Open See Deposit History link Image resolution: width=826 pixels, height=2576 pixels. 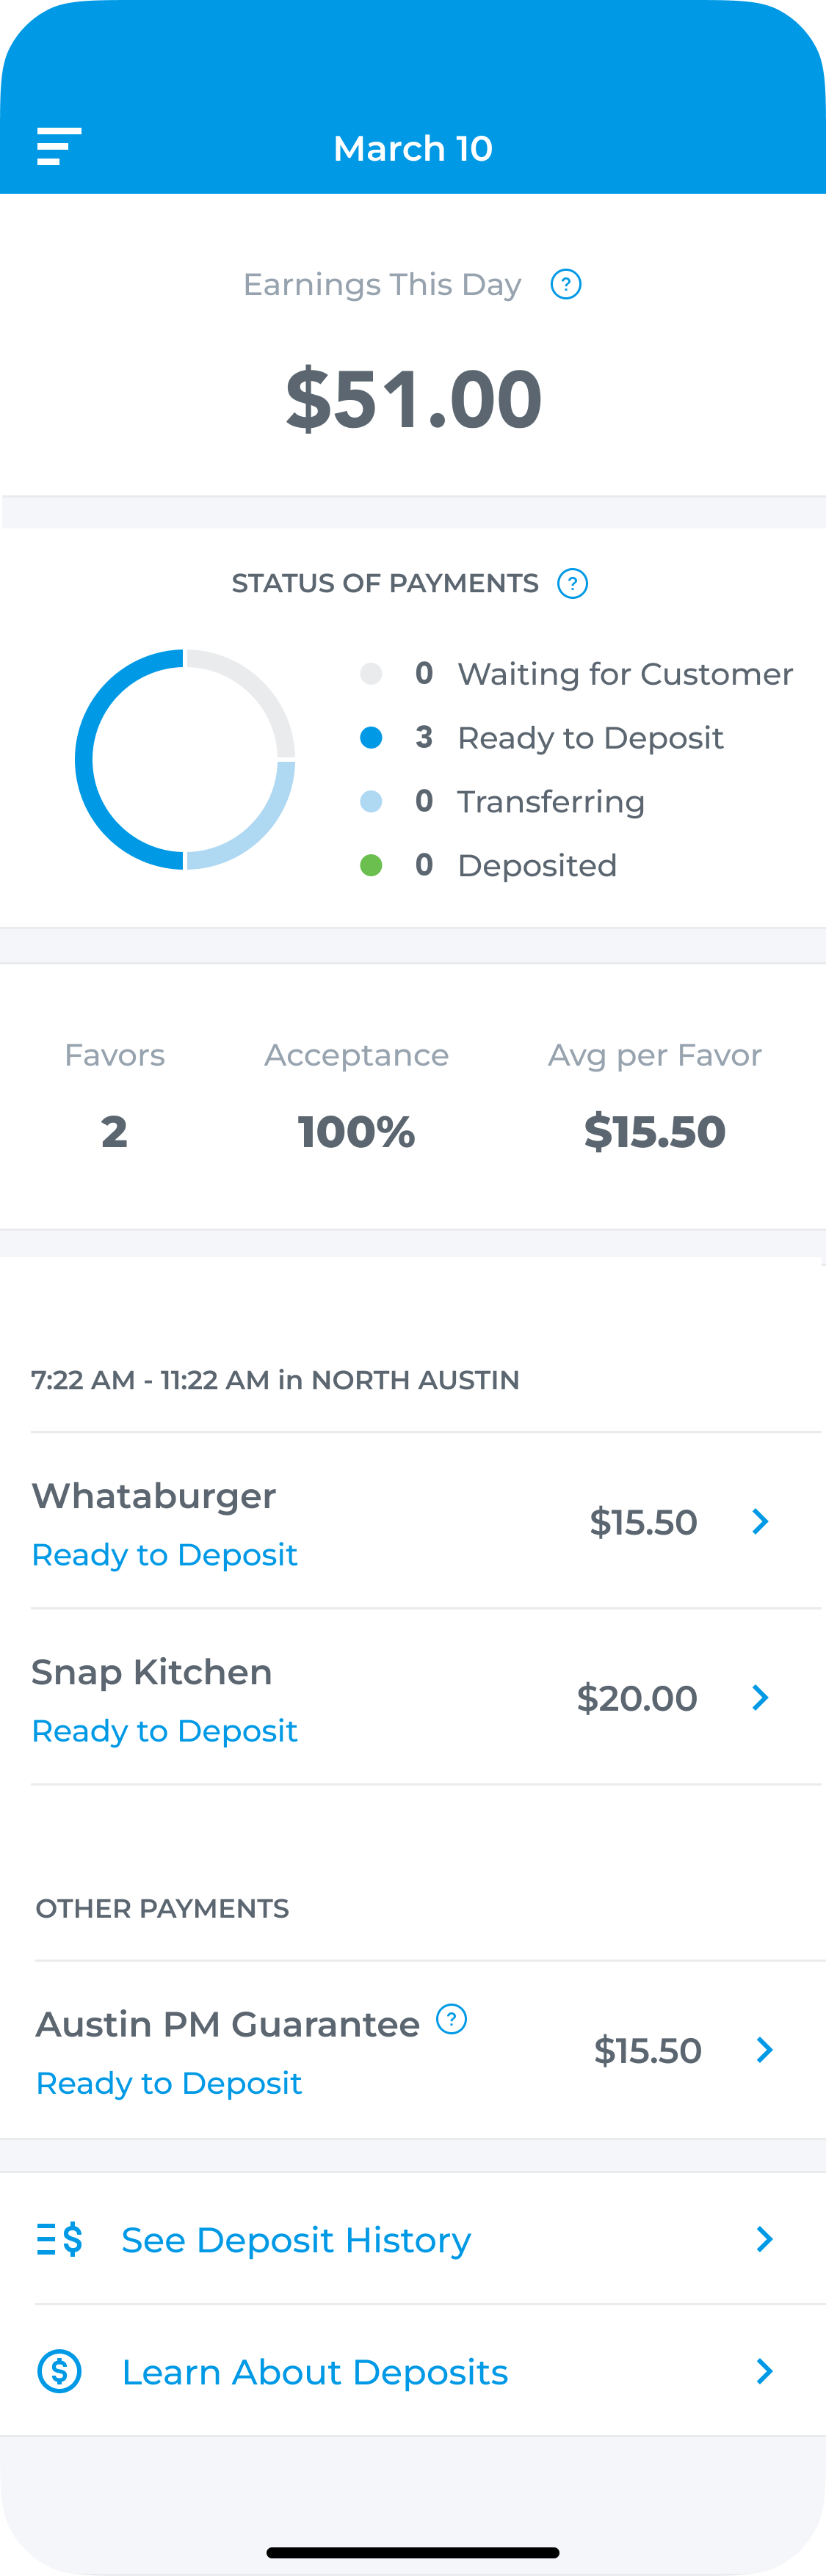(296, 2240)
